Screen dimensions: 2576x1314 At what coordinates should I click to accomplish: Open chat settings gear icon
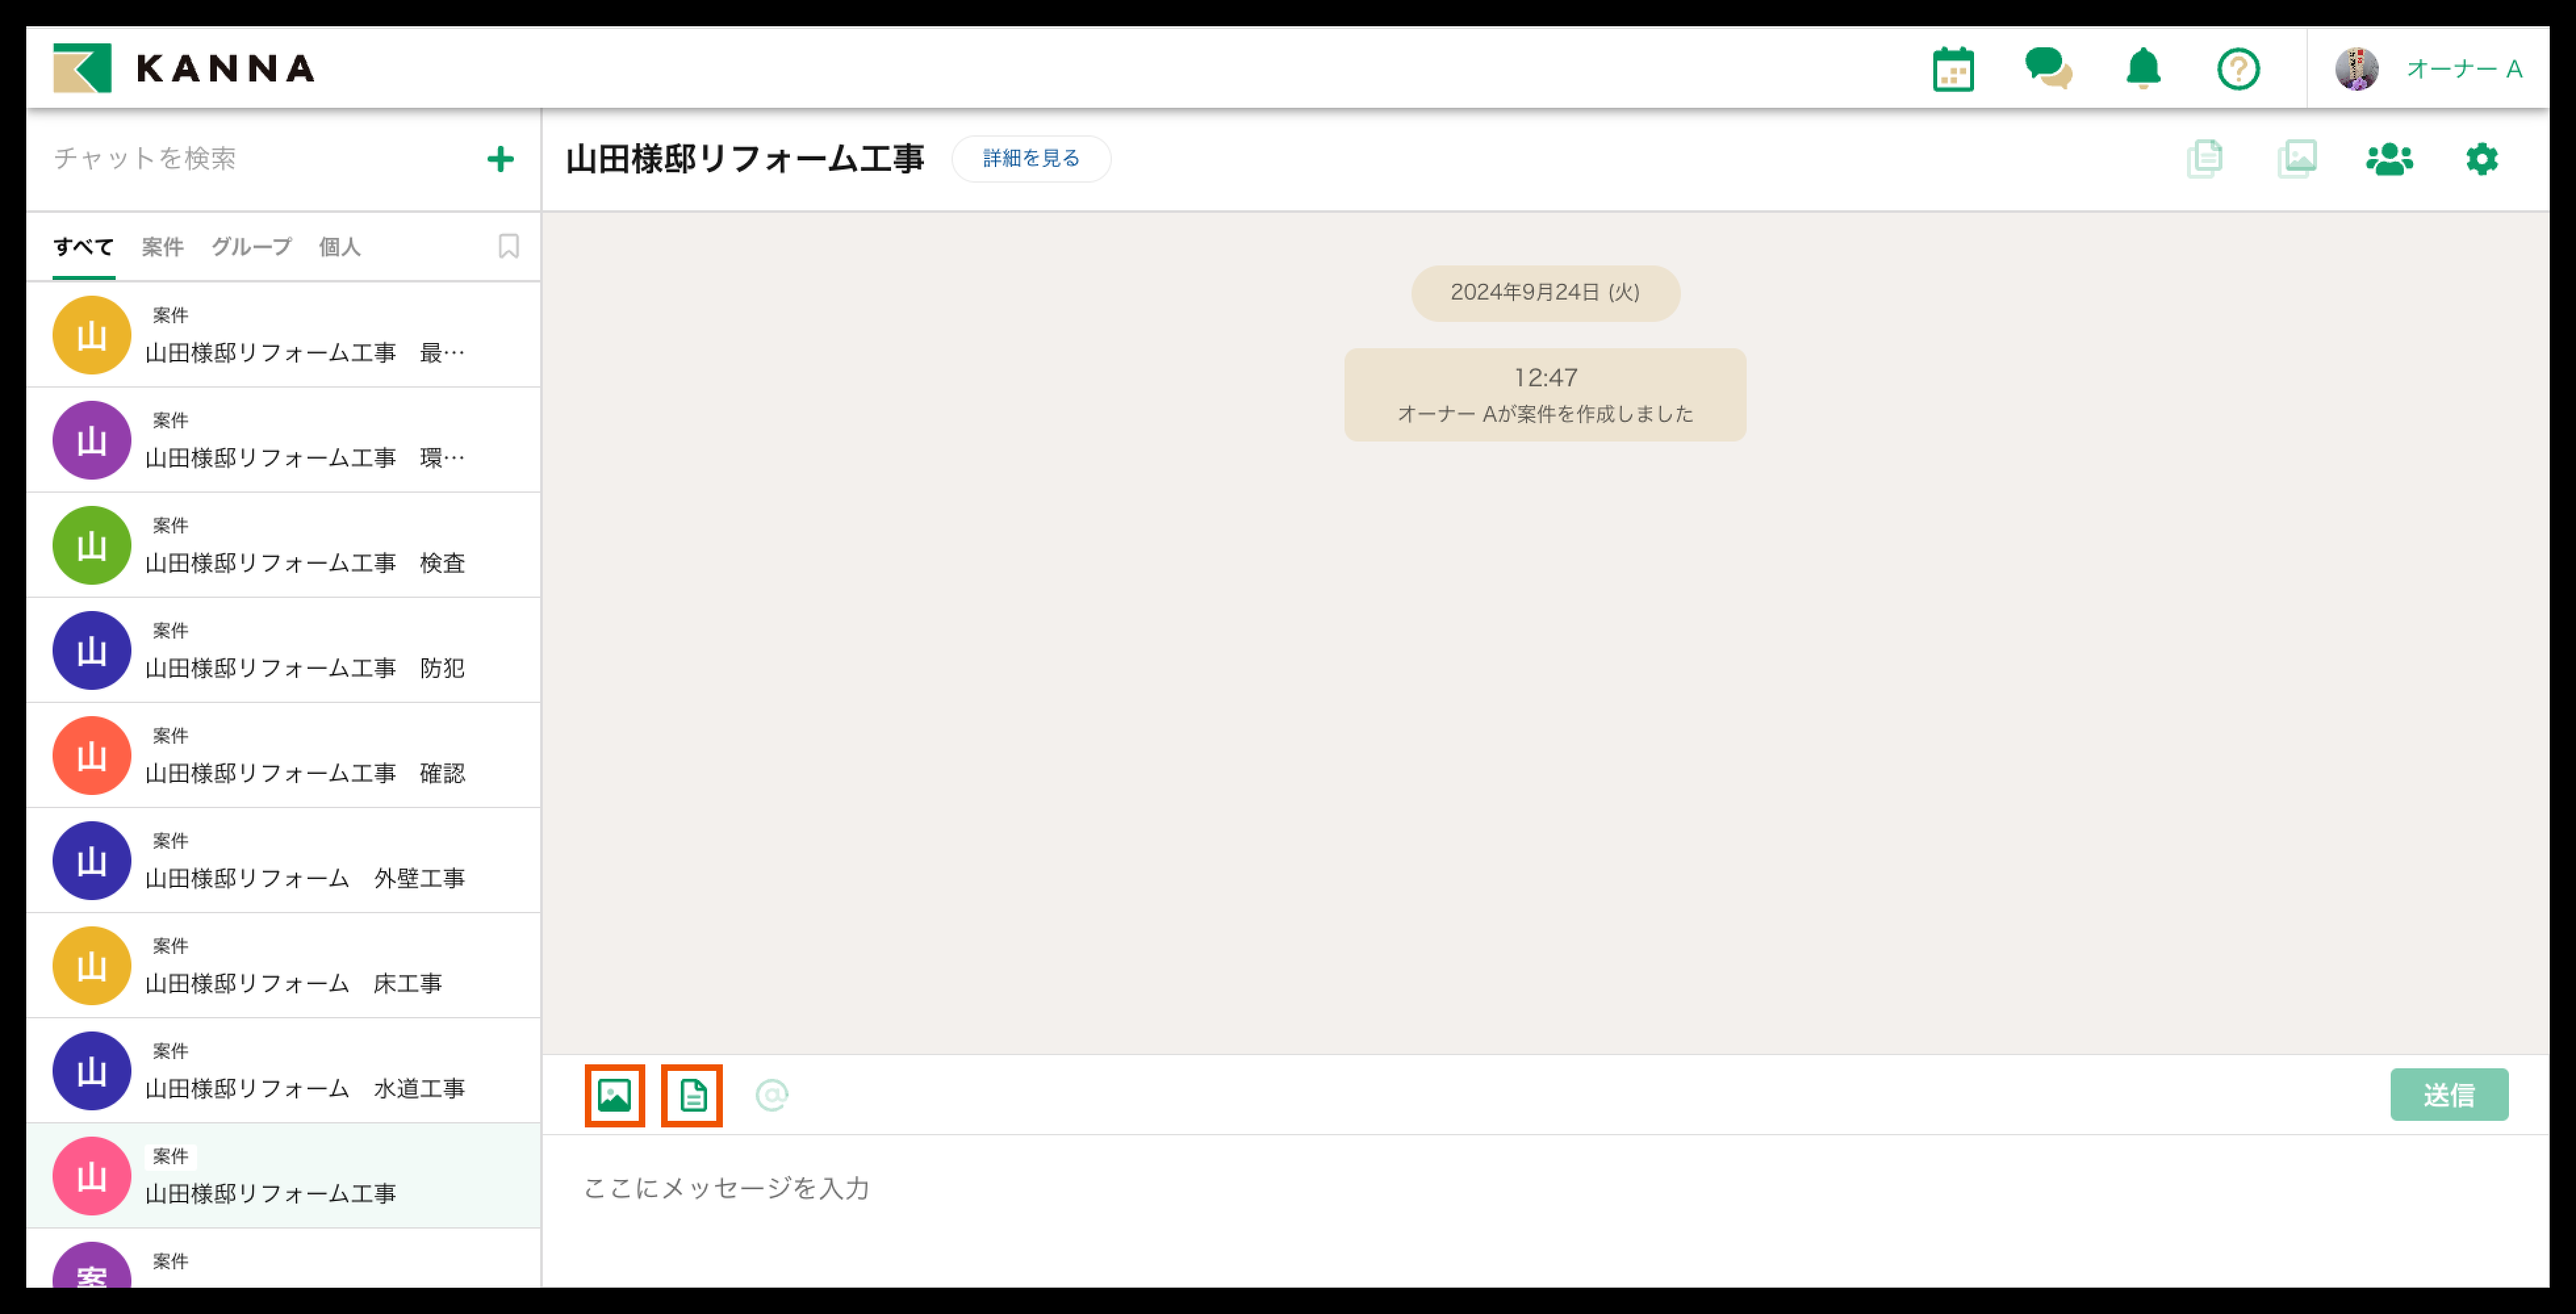pos(2481,159)
